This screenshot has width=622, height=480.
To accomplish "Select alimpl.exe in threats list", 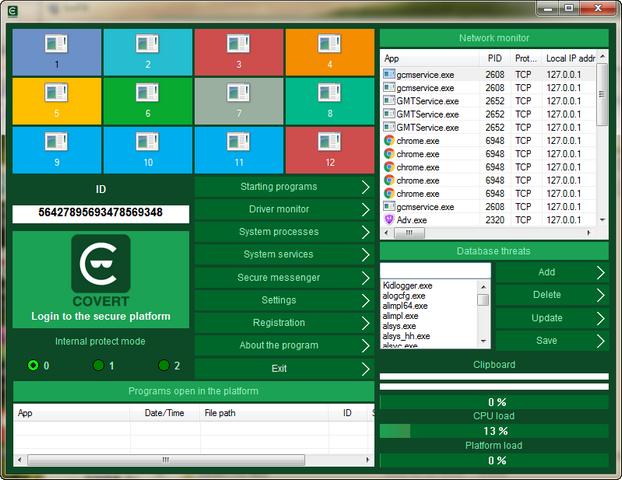I will click(400, 316).
